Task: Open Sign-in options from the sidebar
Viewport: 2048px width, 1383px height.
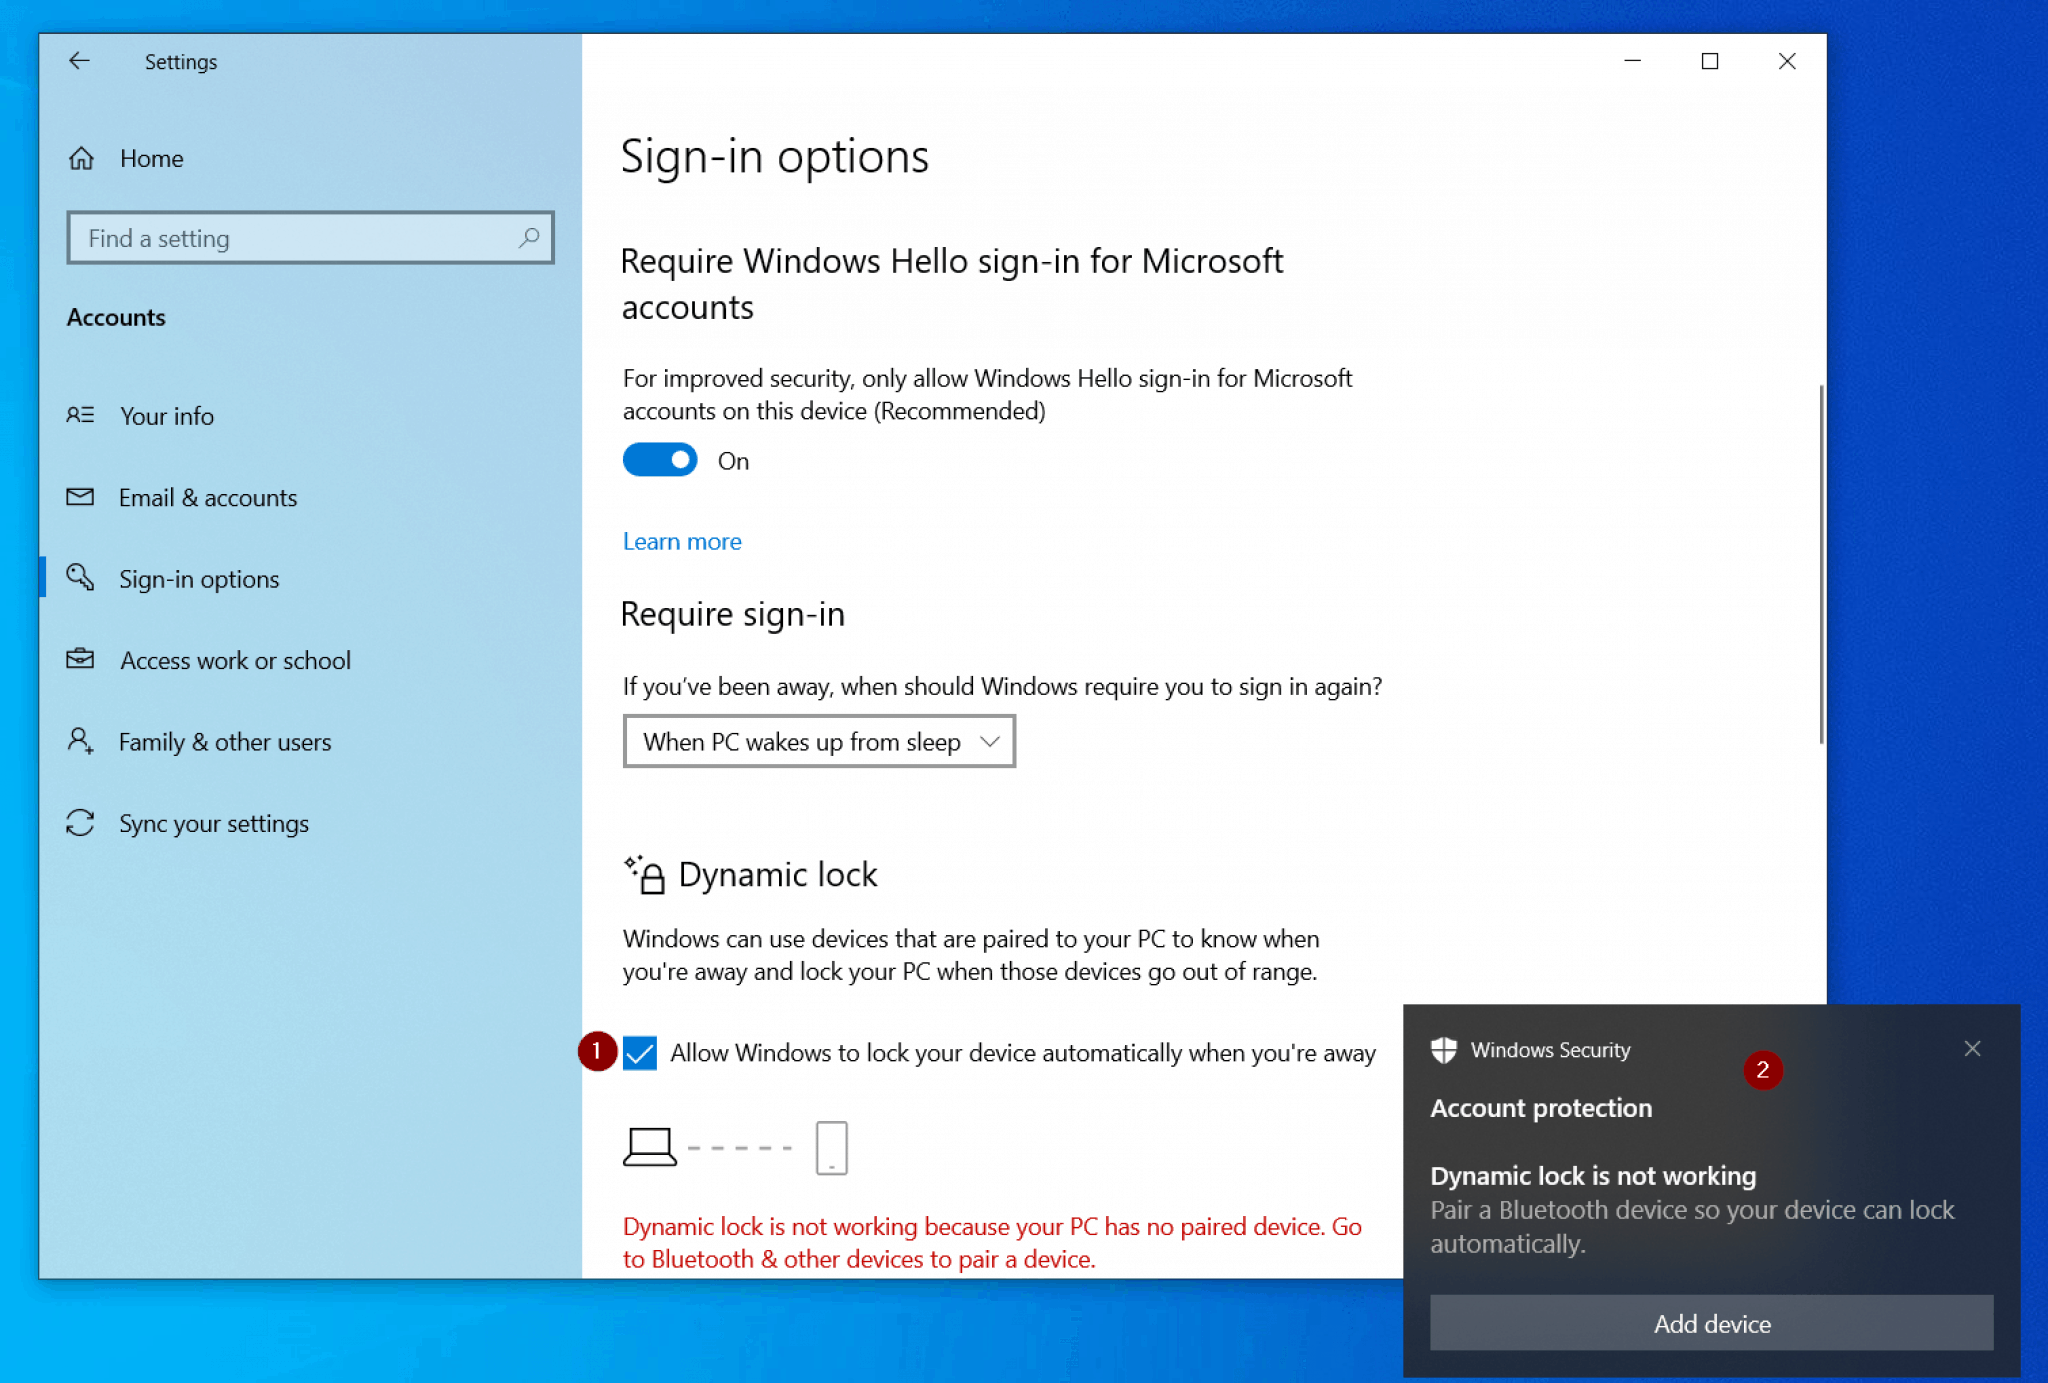Action: (x=198, y=578)
